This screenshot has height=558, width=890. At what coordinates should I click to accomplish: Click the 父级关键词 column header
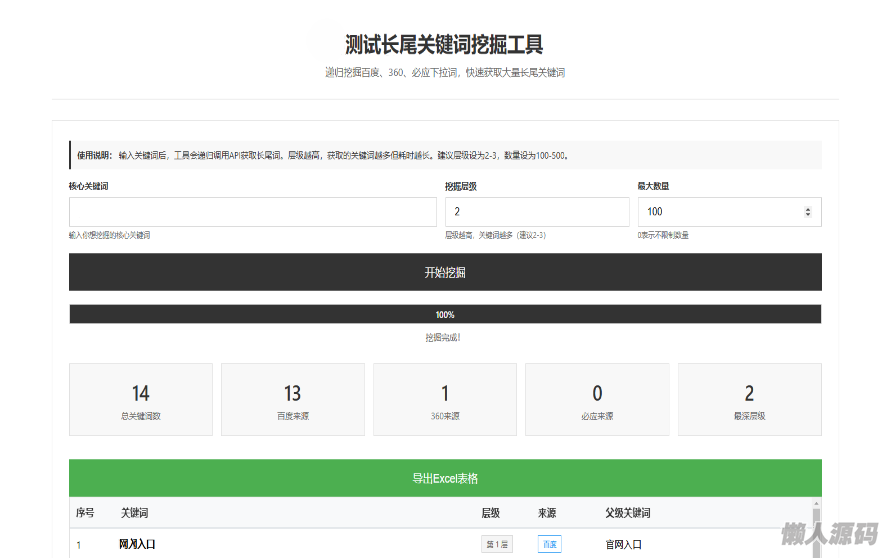pos(627,513)
